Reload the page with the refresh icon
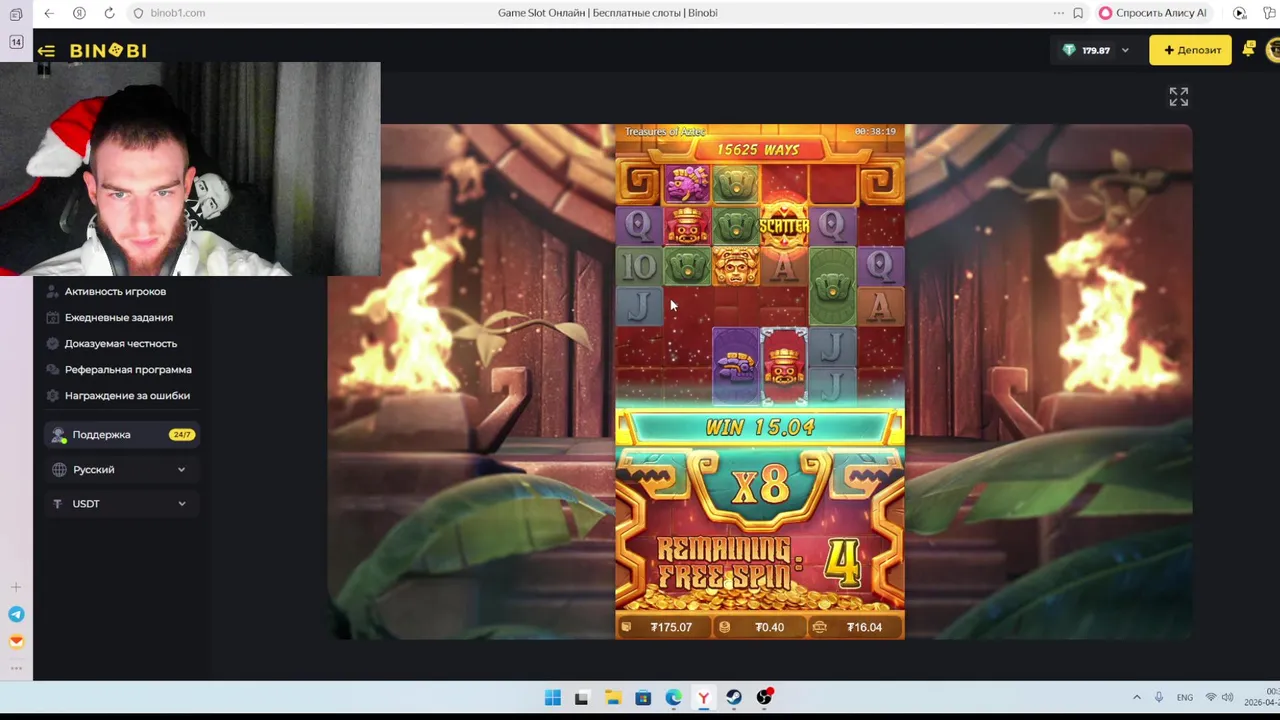Screen dimensions: 1280x720 point(109,13)
